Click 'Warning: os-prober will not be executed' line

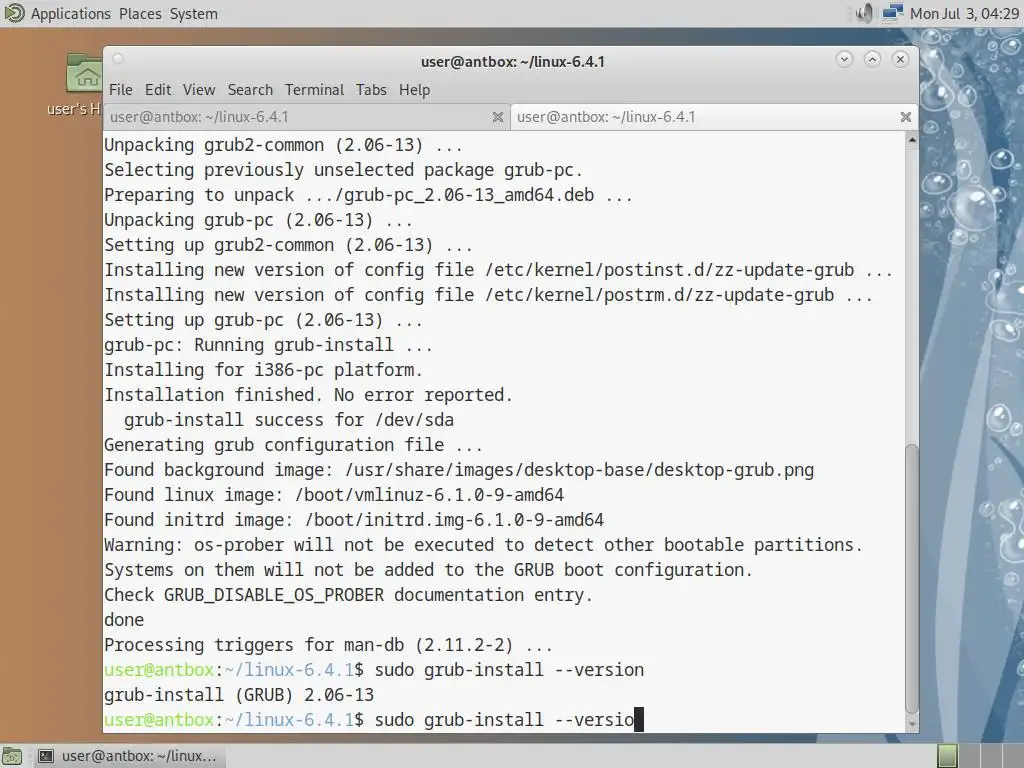coord(483,545)
